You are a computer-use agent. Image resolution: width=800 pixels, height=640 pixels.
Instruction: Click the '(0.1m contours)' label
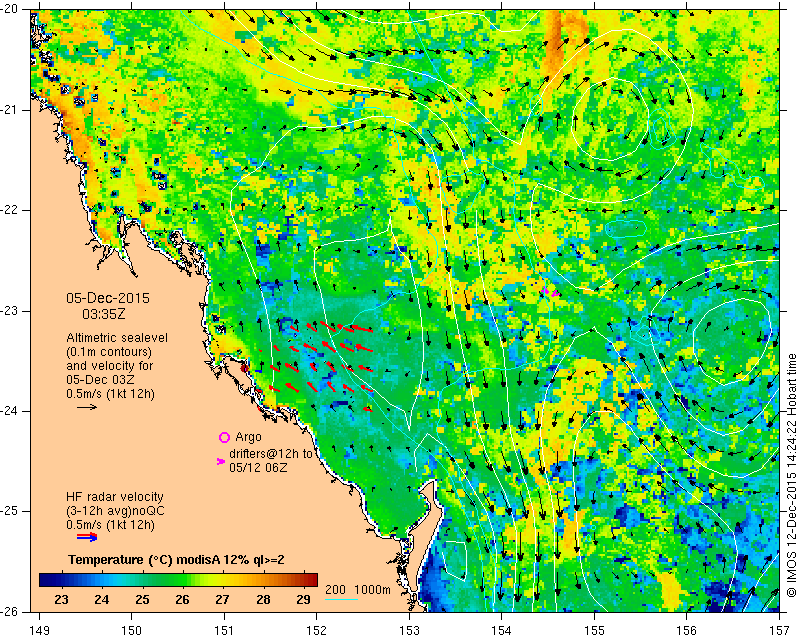pyautogui.click(x=109, y=352)
